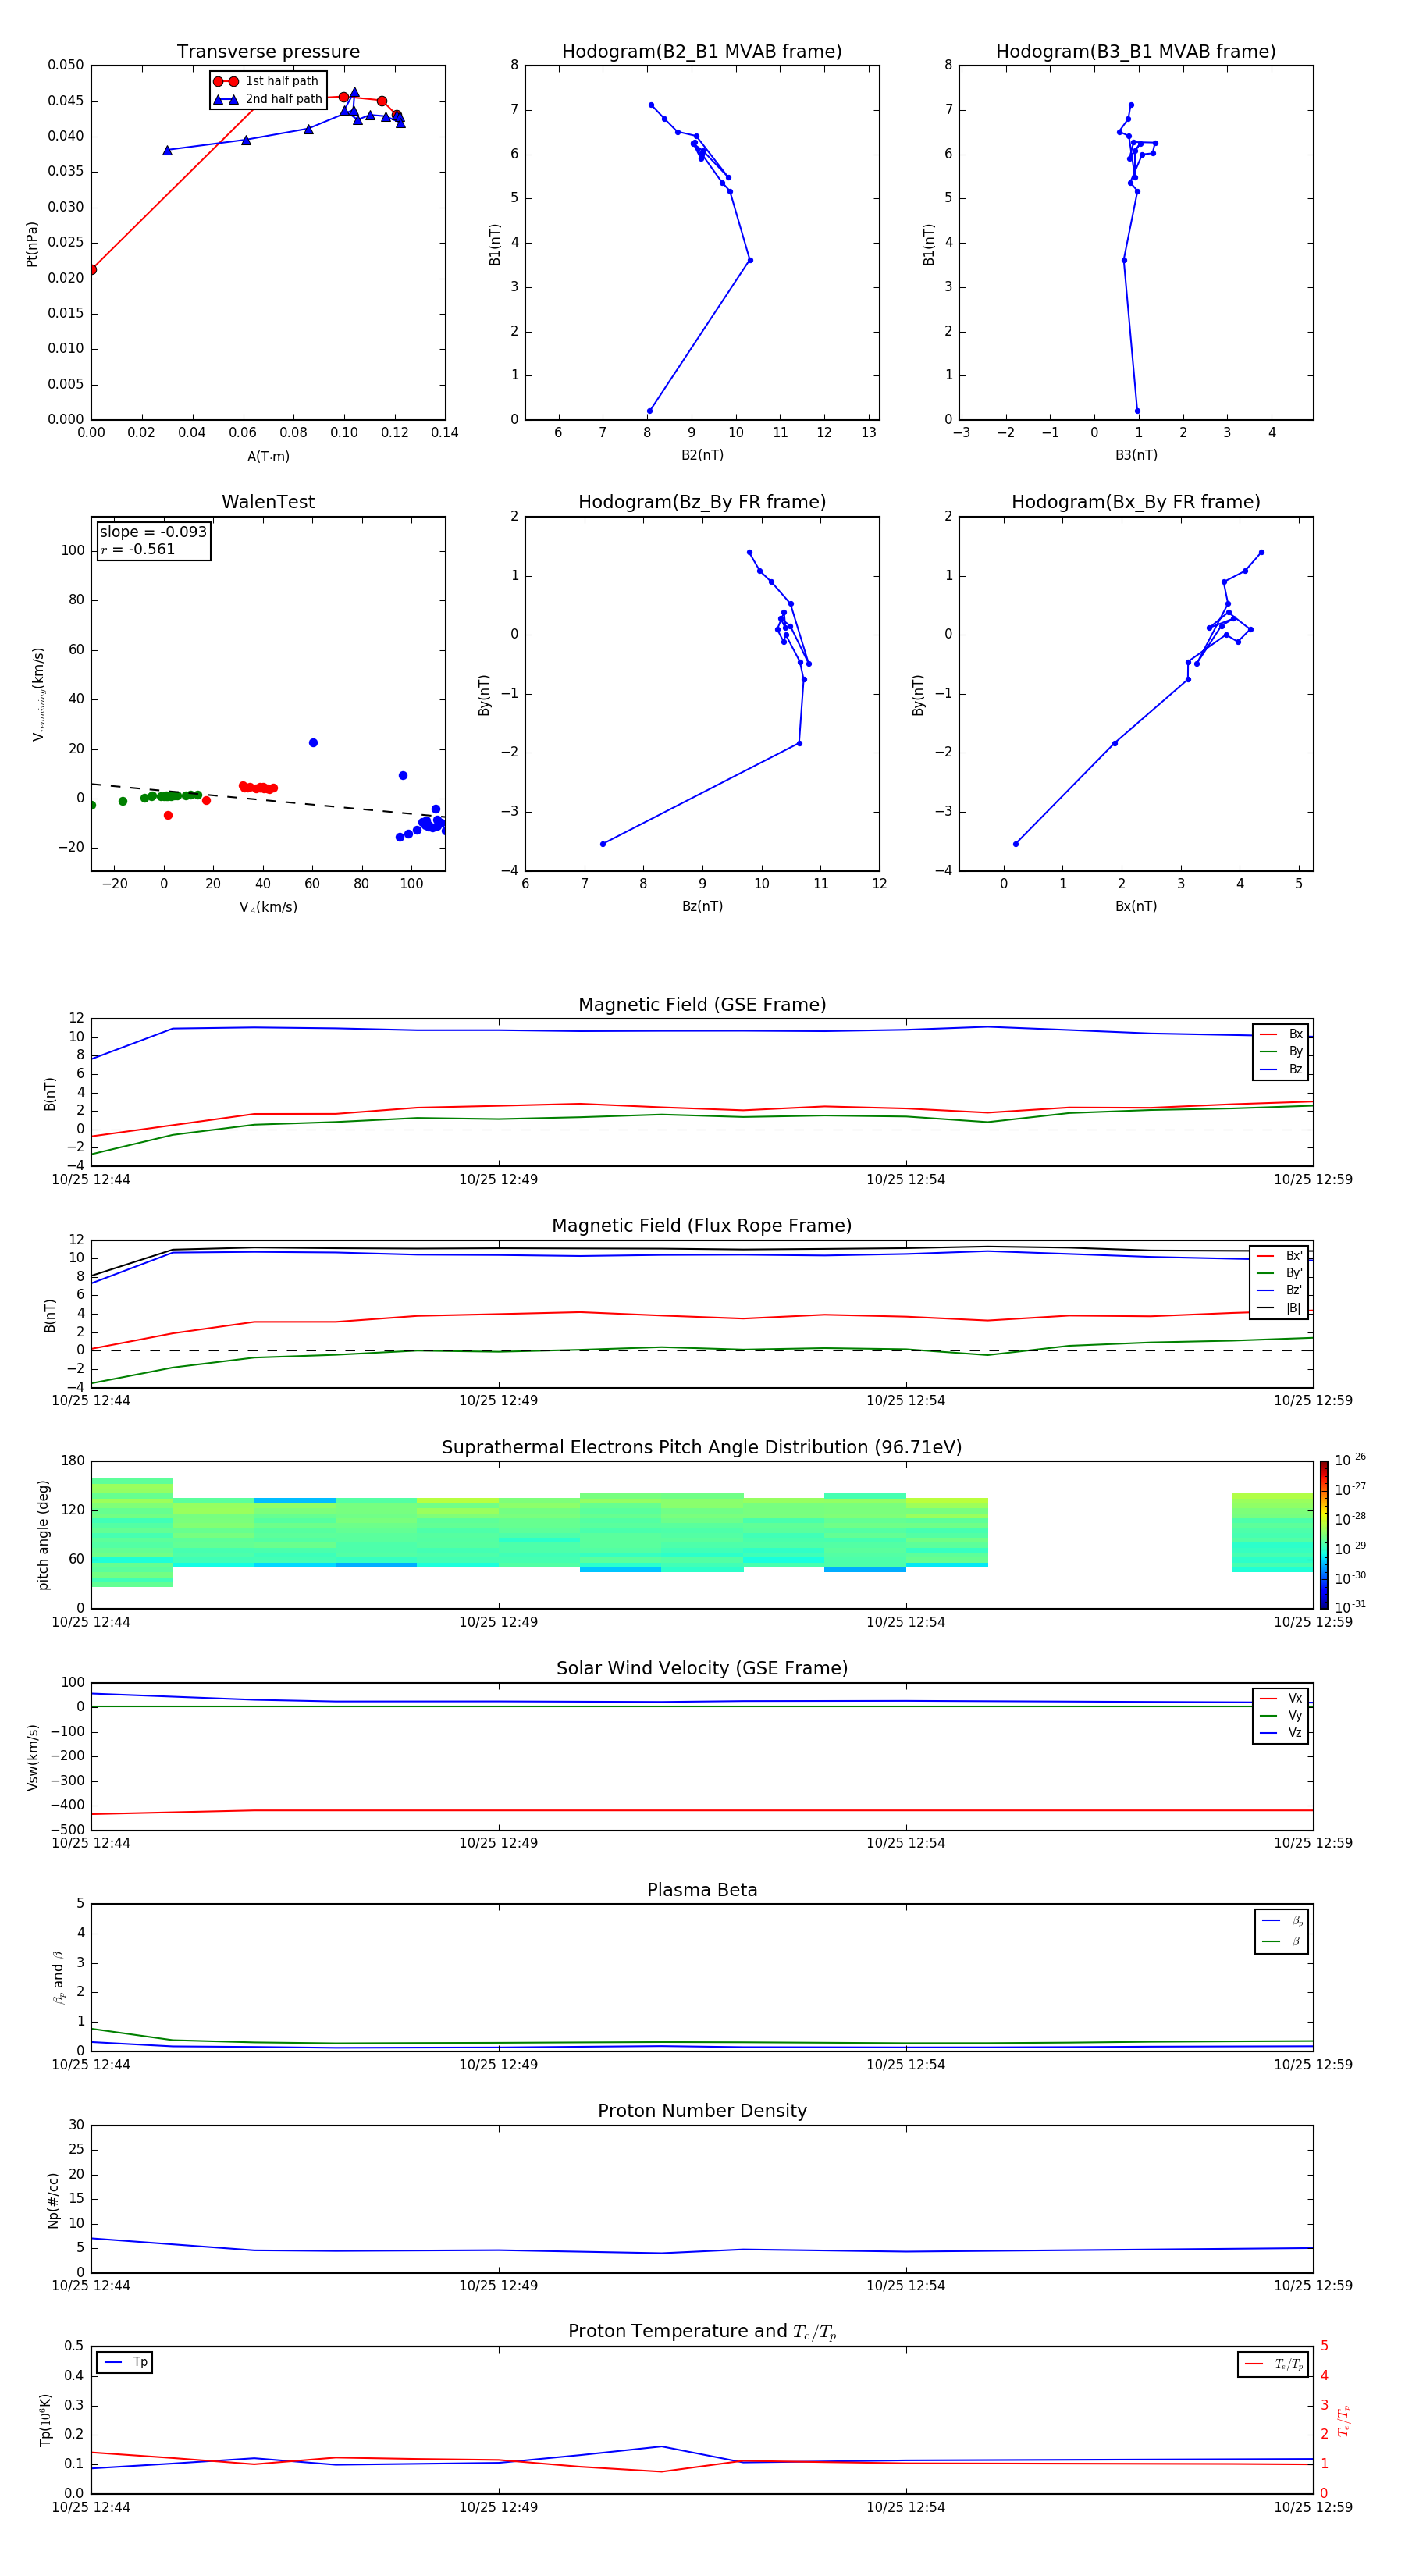Click the 'pitch angle (deg)' axis label

click(43, 1535)
